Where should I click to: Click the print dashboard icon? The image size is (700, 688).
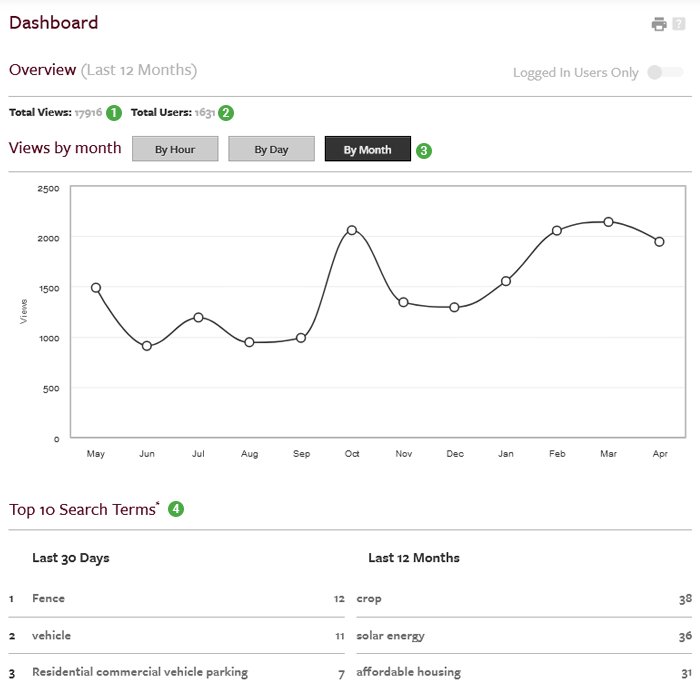(659, 24)
